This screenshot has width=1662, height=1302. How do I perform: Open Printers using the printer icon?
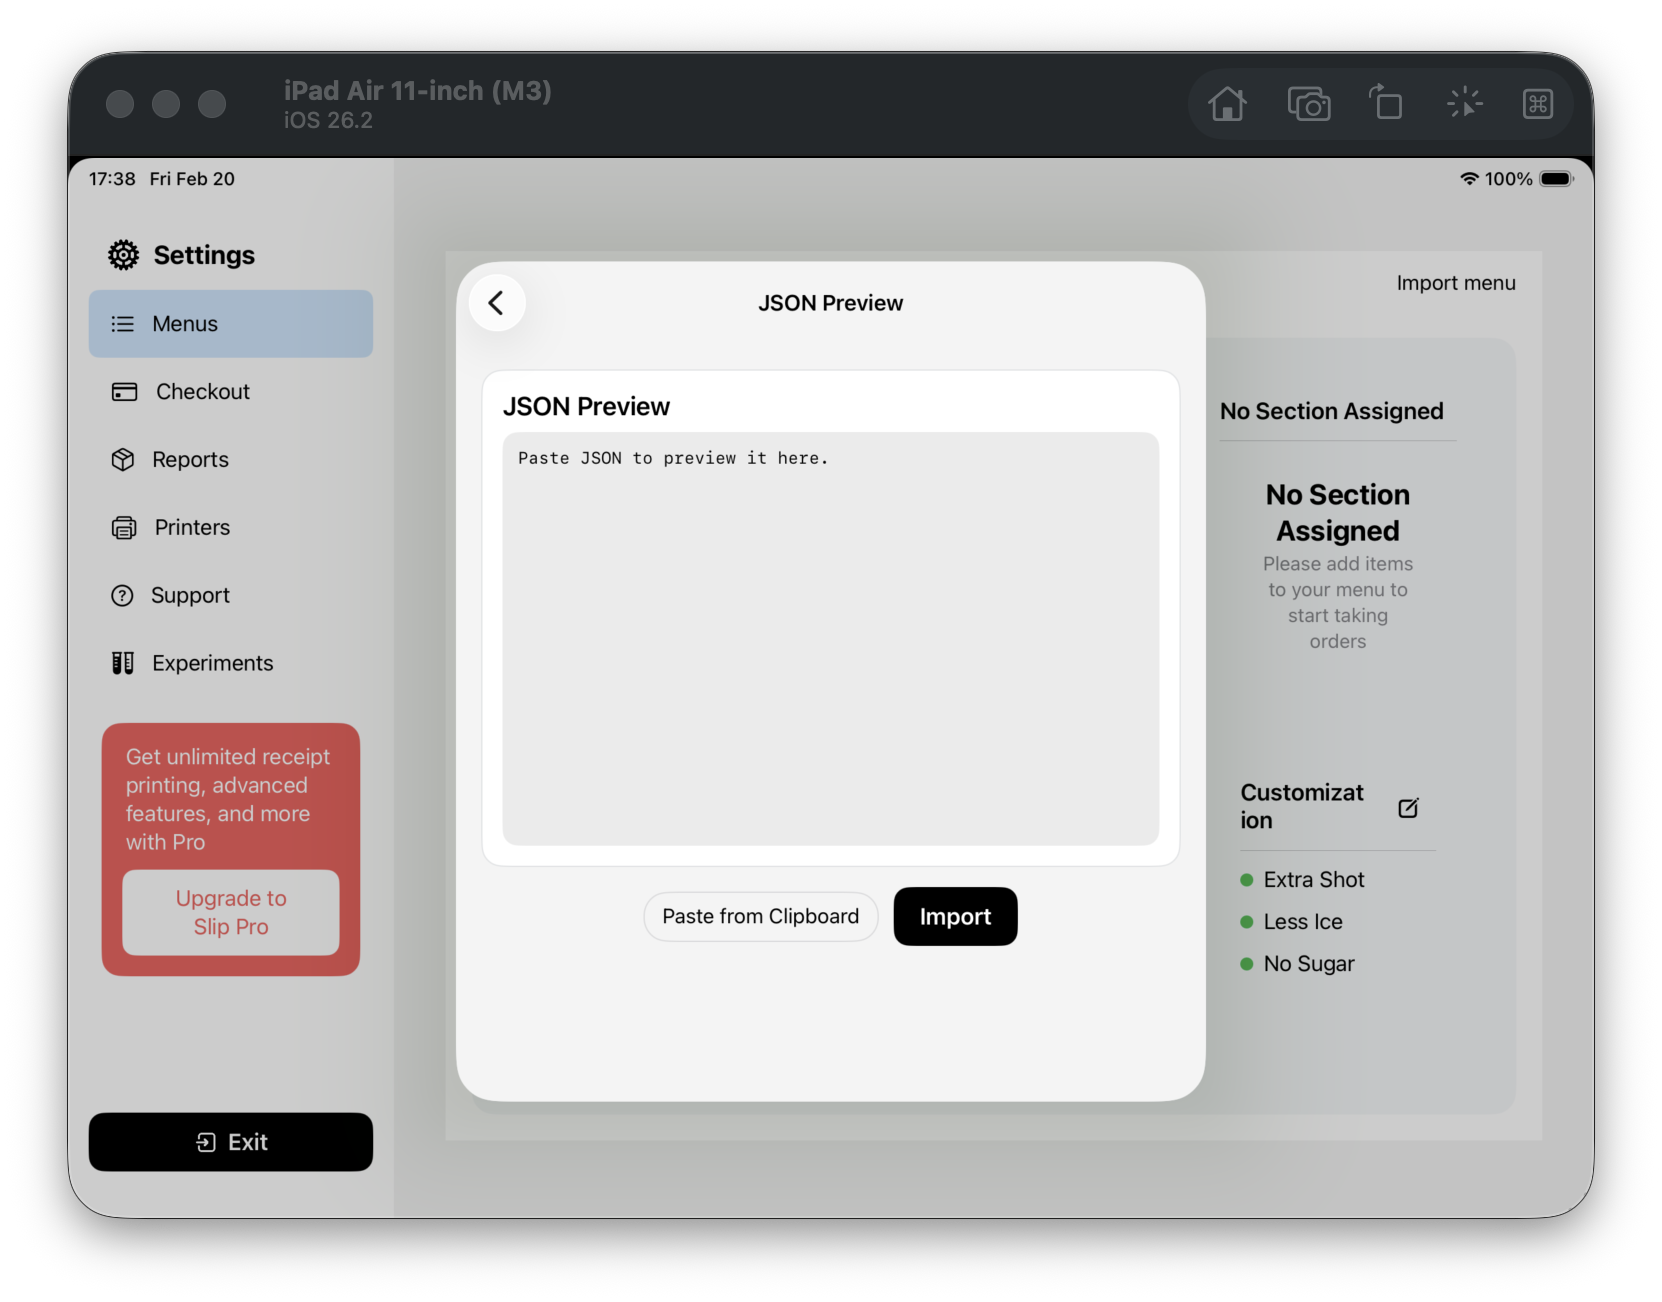click(122, 527)
